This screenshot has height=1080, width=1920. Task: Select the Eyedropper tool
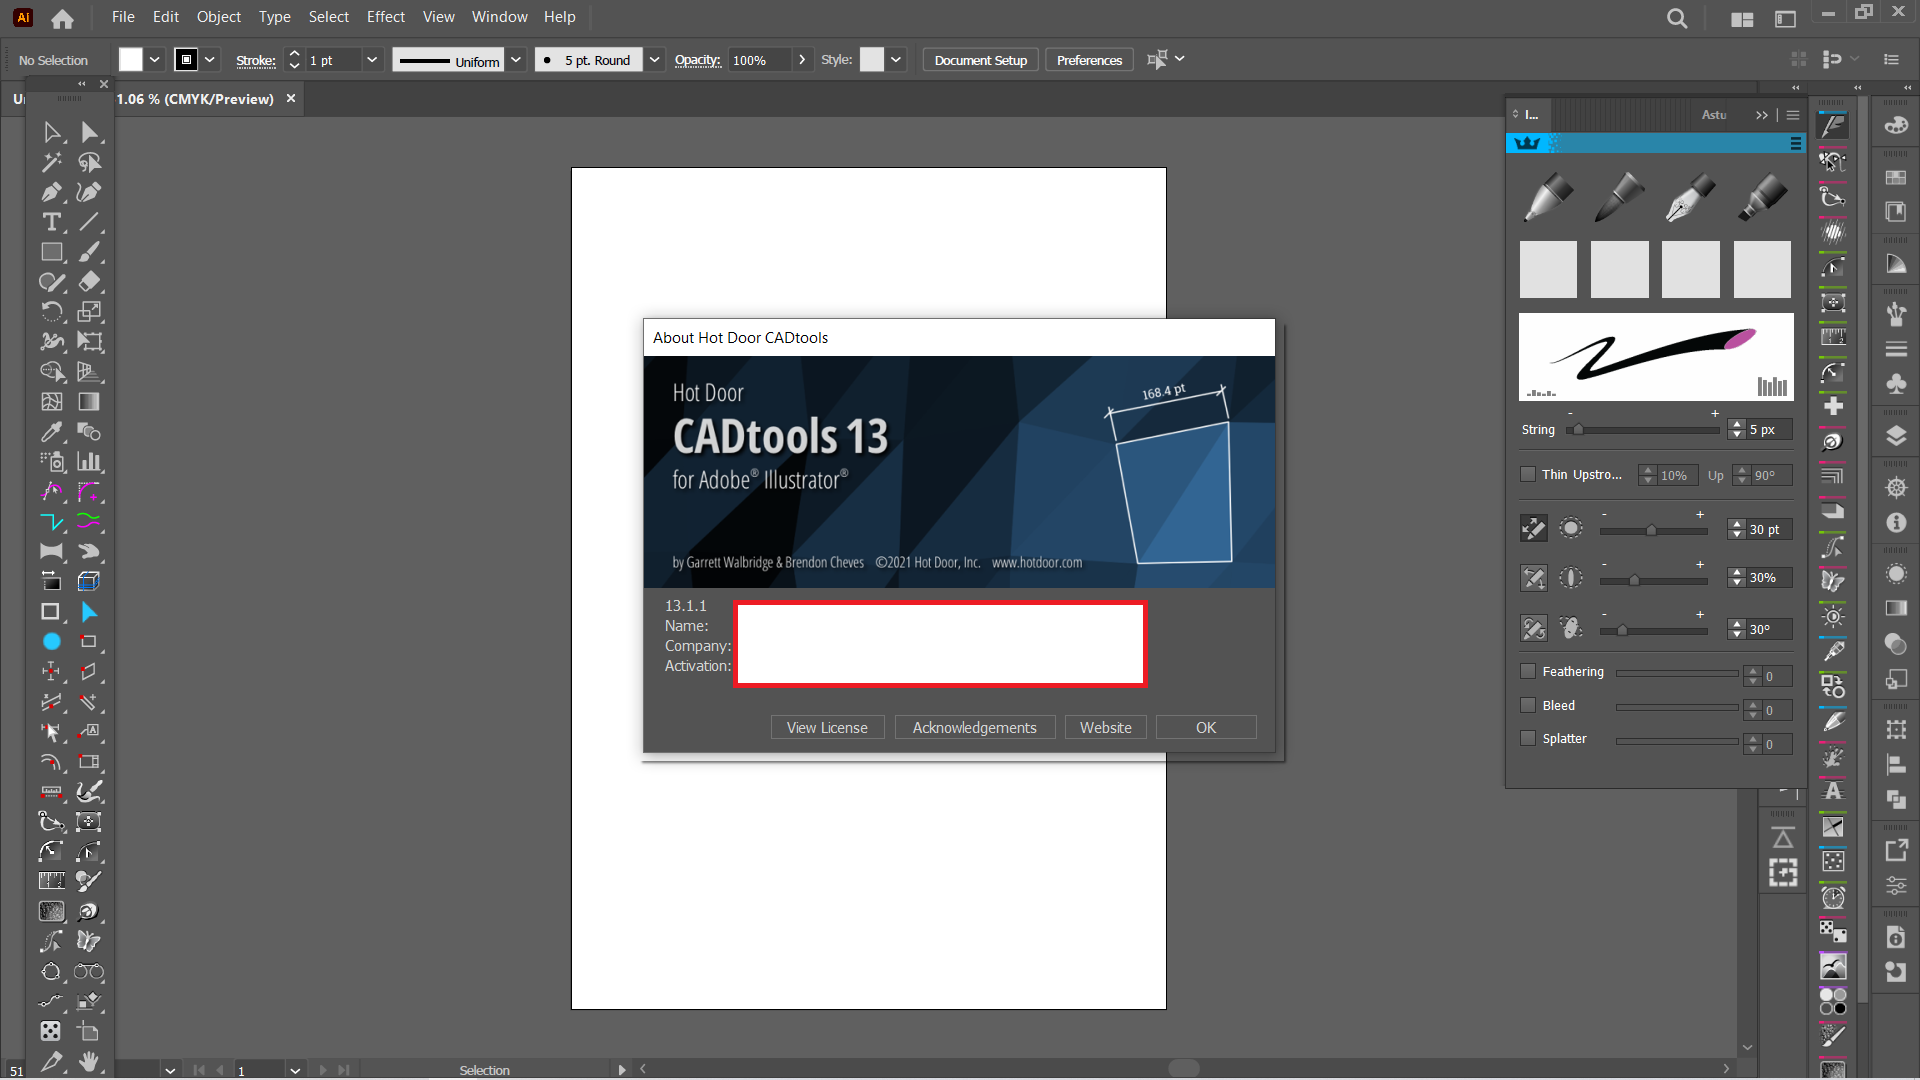pos(52,432)
